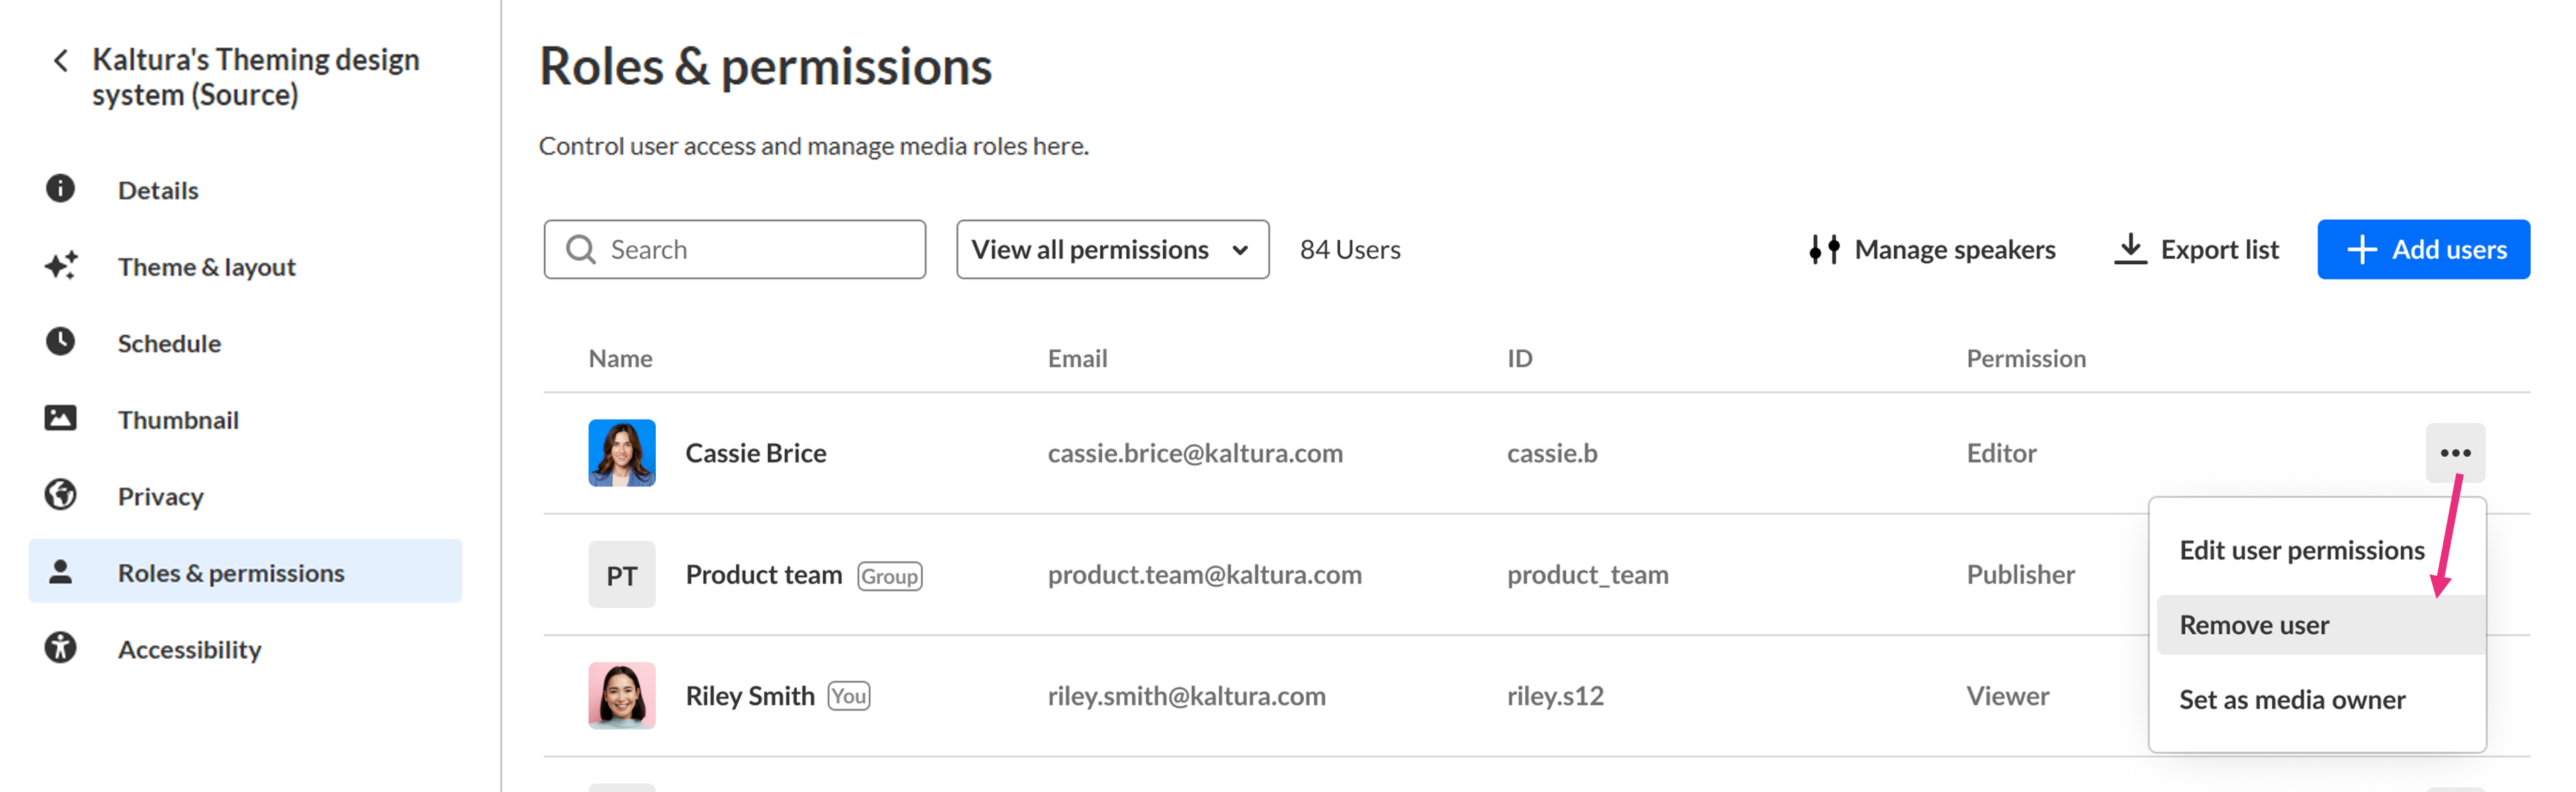The width and height of the screenshot is (2576, 792).
Task: Click the Schedule clock icon
Action: click(60, 342)
